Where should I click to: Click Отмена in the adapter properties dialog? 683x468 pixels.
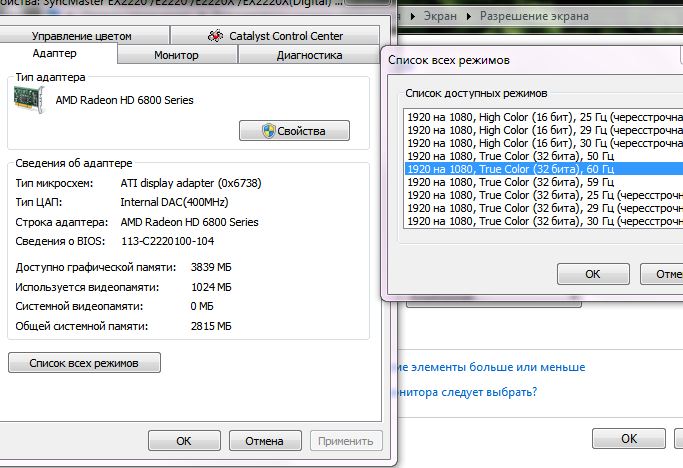(265, 440)
